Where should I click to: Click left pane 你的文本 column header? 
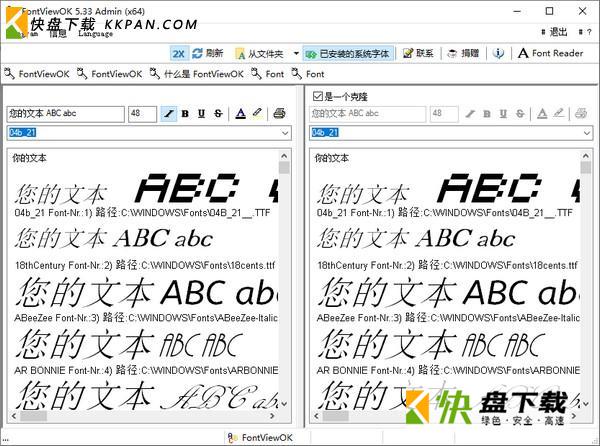[x=29, y=158]
